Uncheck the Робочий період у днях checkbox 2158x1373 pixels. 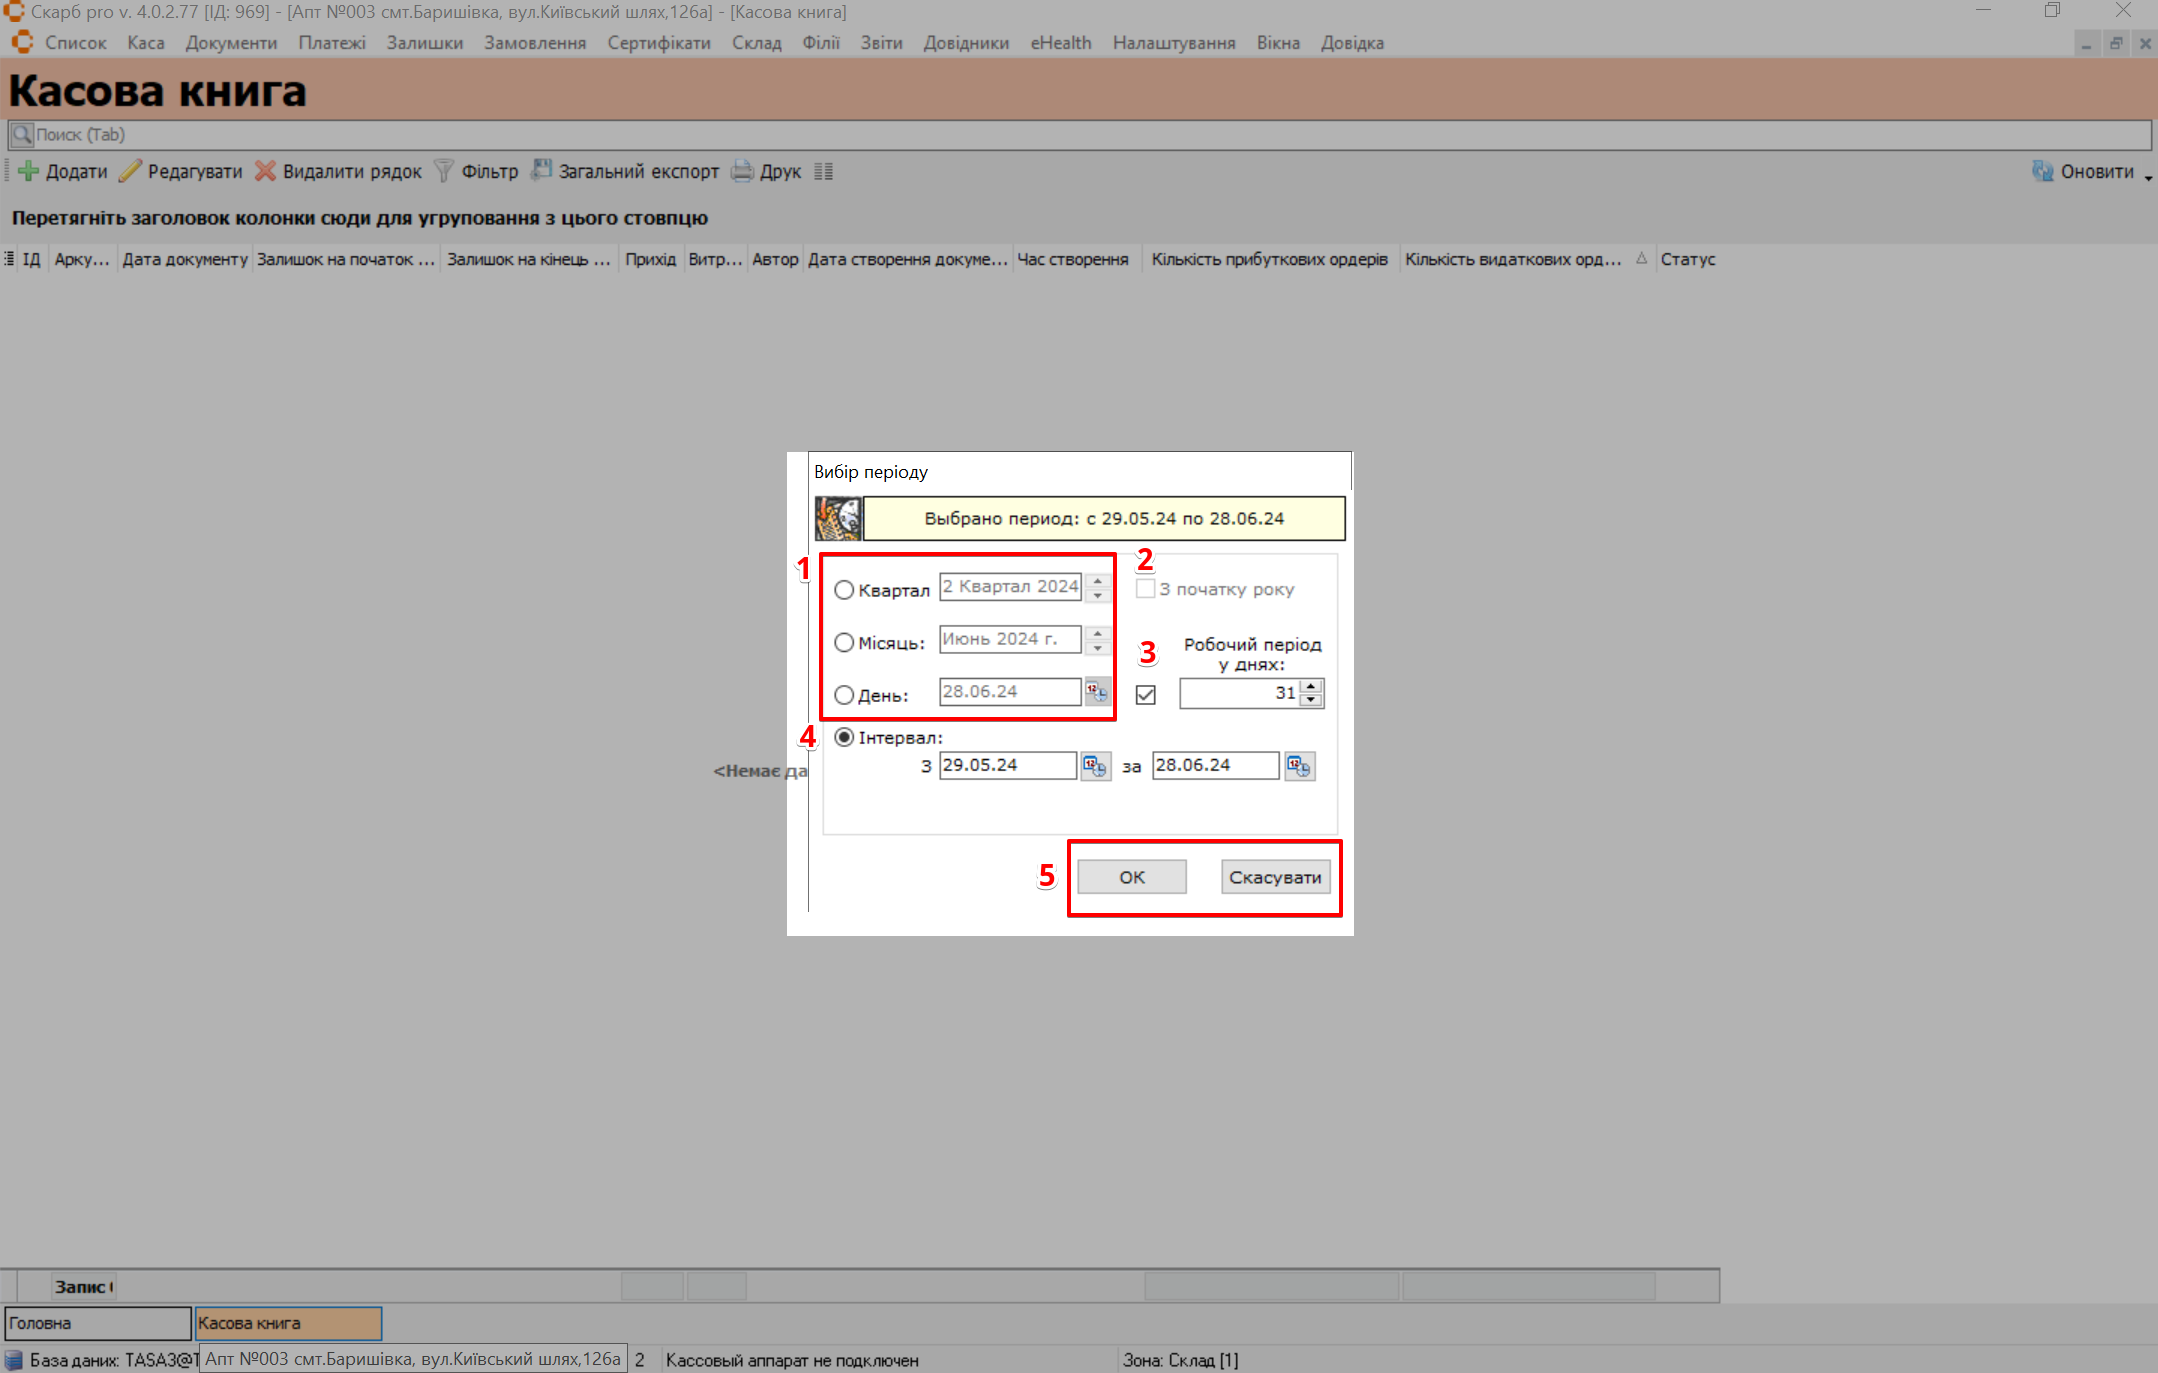pos(1146,694)
